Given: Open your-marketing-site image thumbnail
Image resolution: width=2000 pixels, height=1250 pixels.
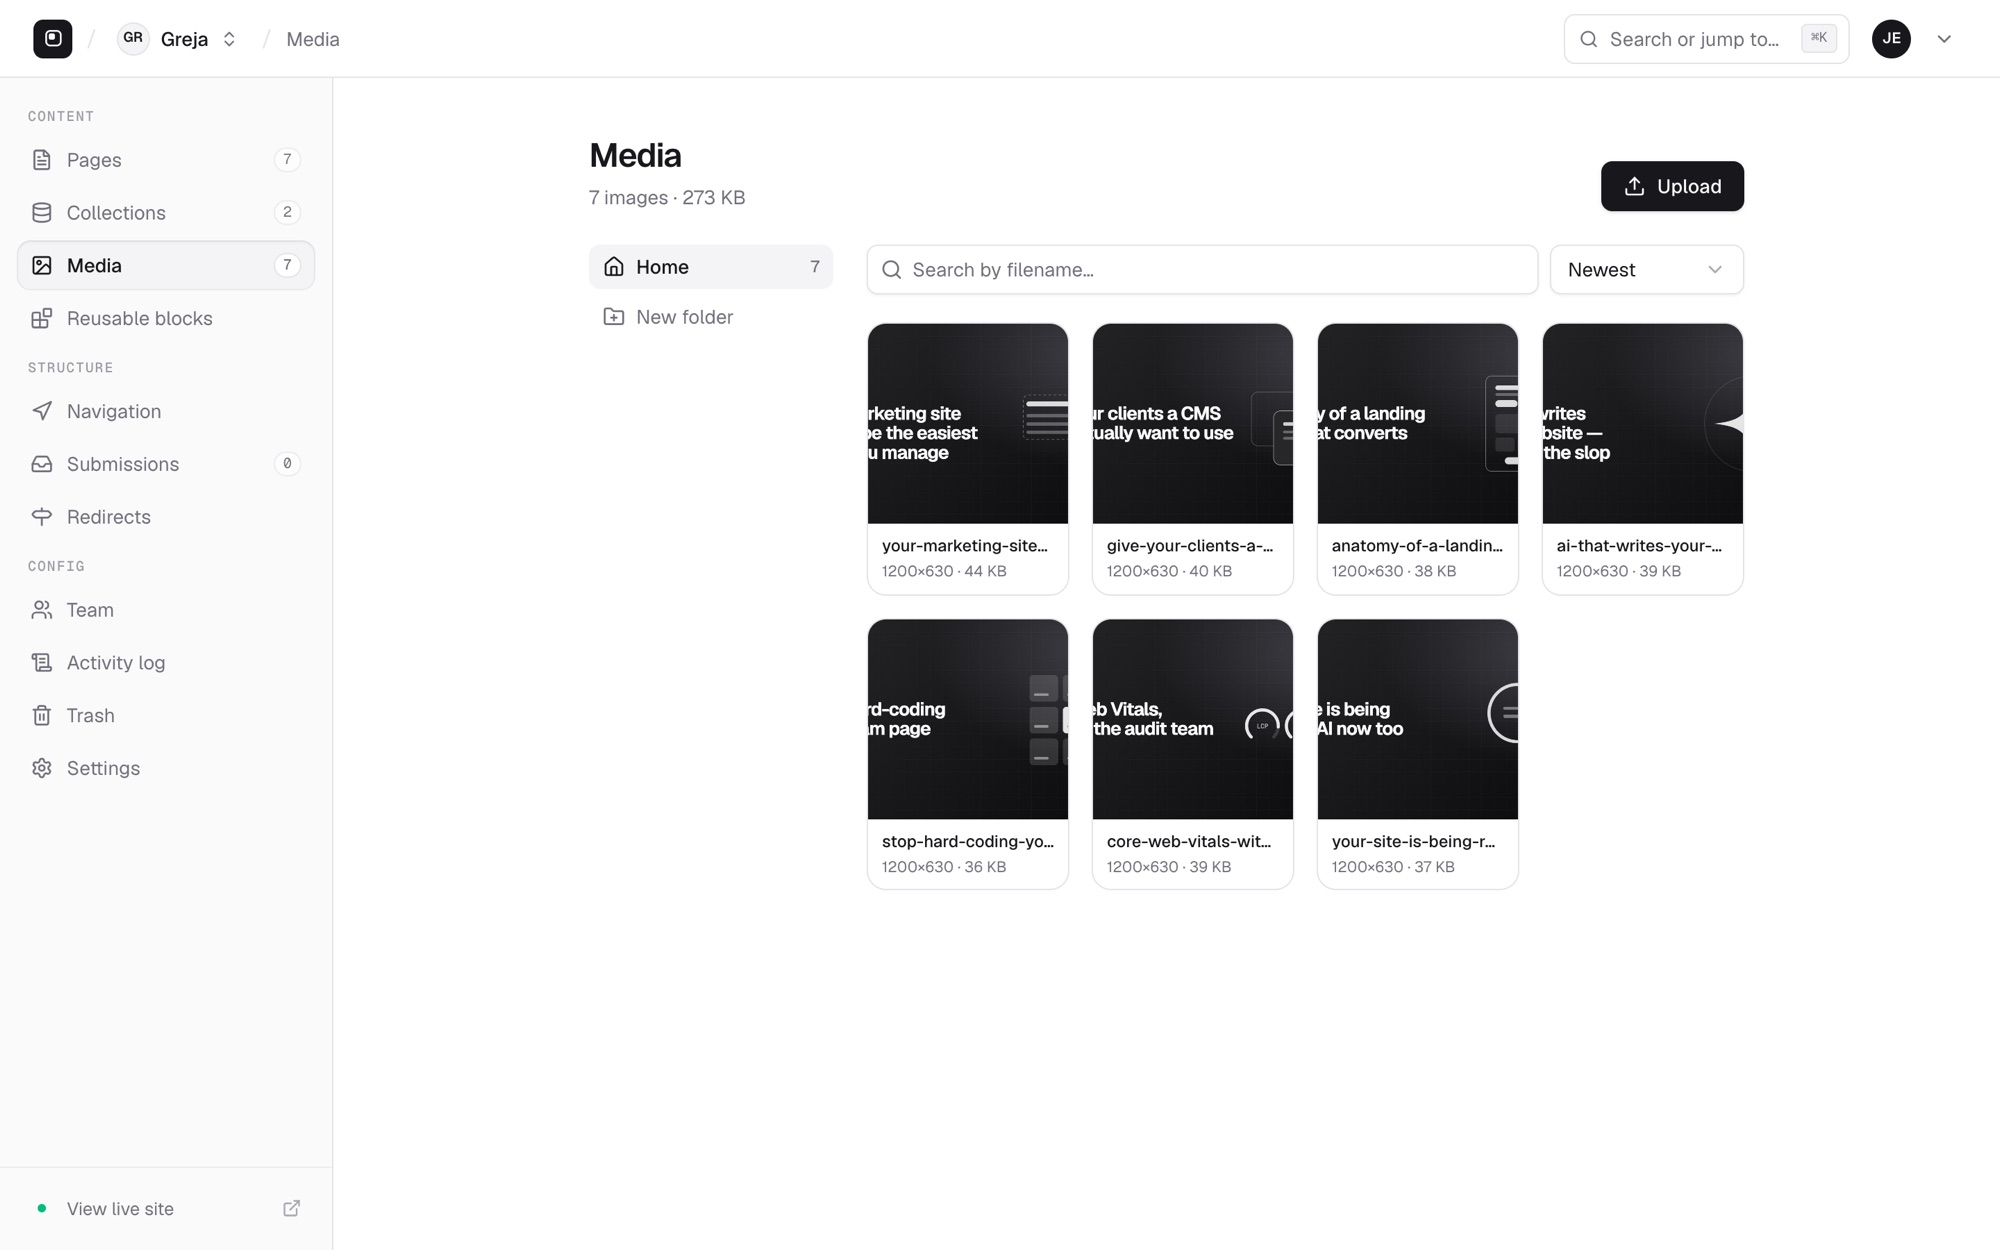Looking at the screenshot, I should click(x=968, y=423).
